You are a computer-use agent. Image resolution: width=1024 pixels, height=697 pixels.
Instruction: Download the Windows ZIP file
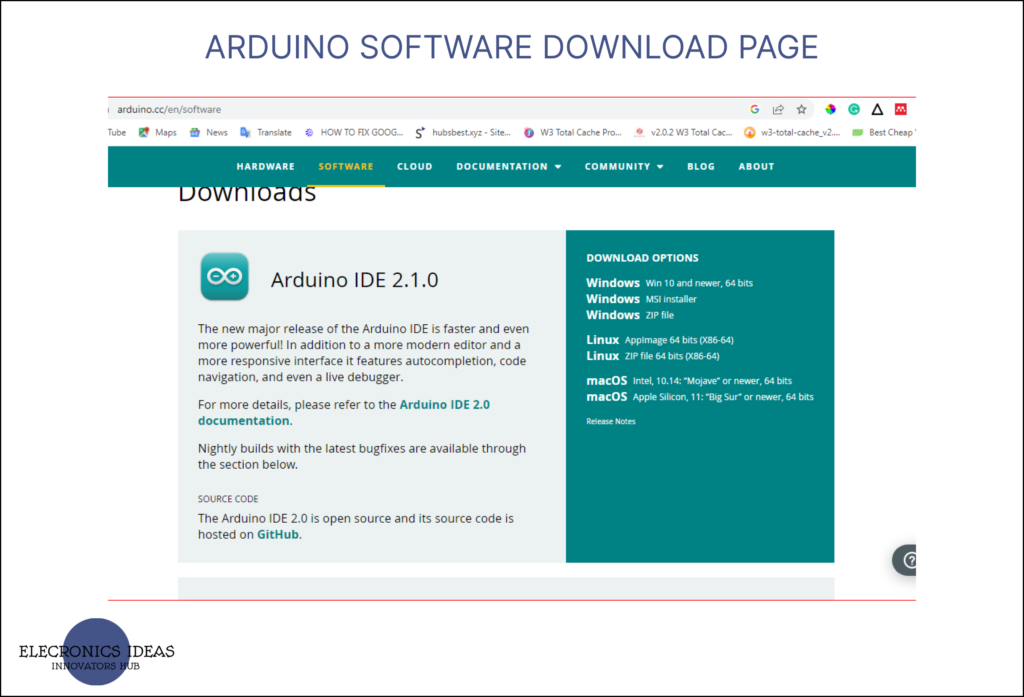630,315
